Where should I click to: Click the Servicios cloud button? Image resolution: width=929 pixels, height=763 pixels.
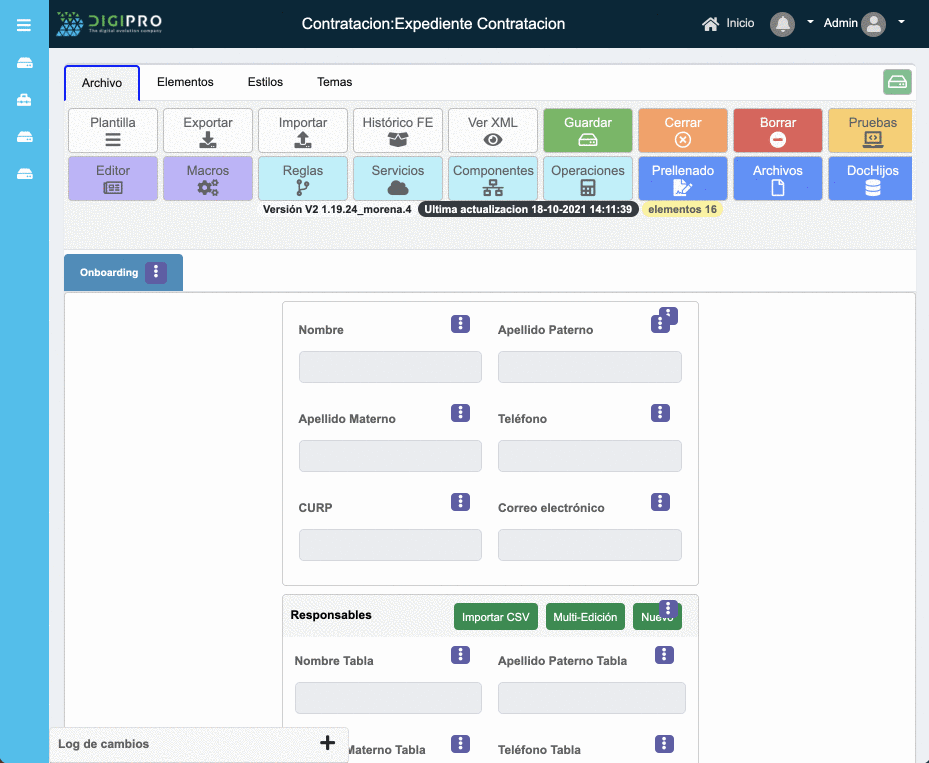(398, 179)
